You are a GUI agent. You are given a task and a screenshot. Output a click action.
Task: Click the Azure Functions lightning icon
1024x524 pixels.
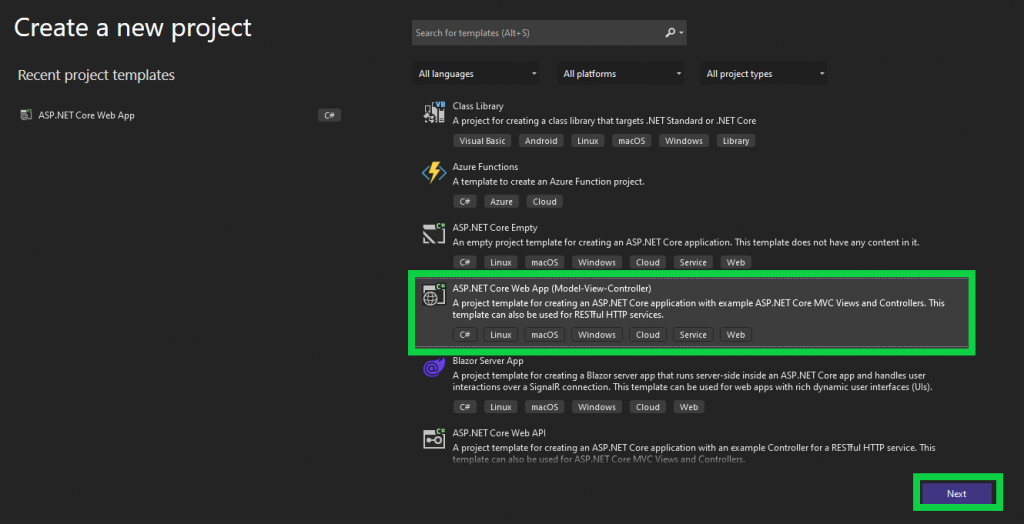434,173
